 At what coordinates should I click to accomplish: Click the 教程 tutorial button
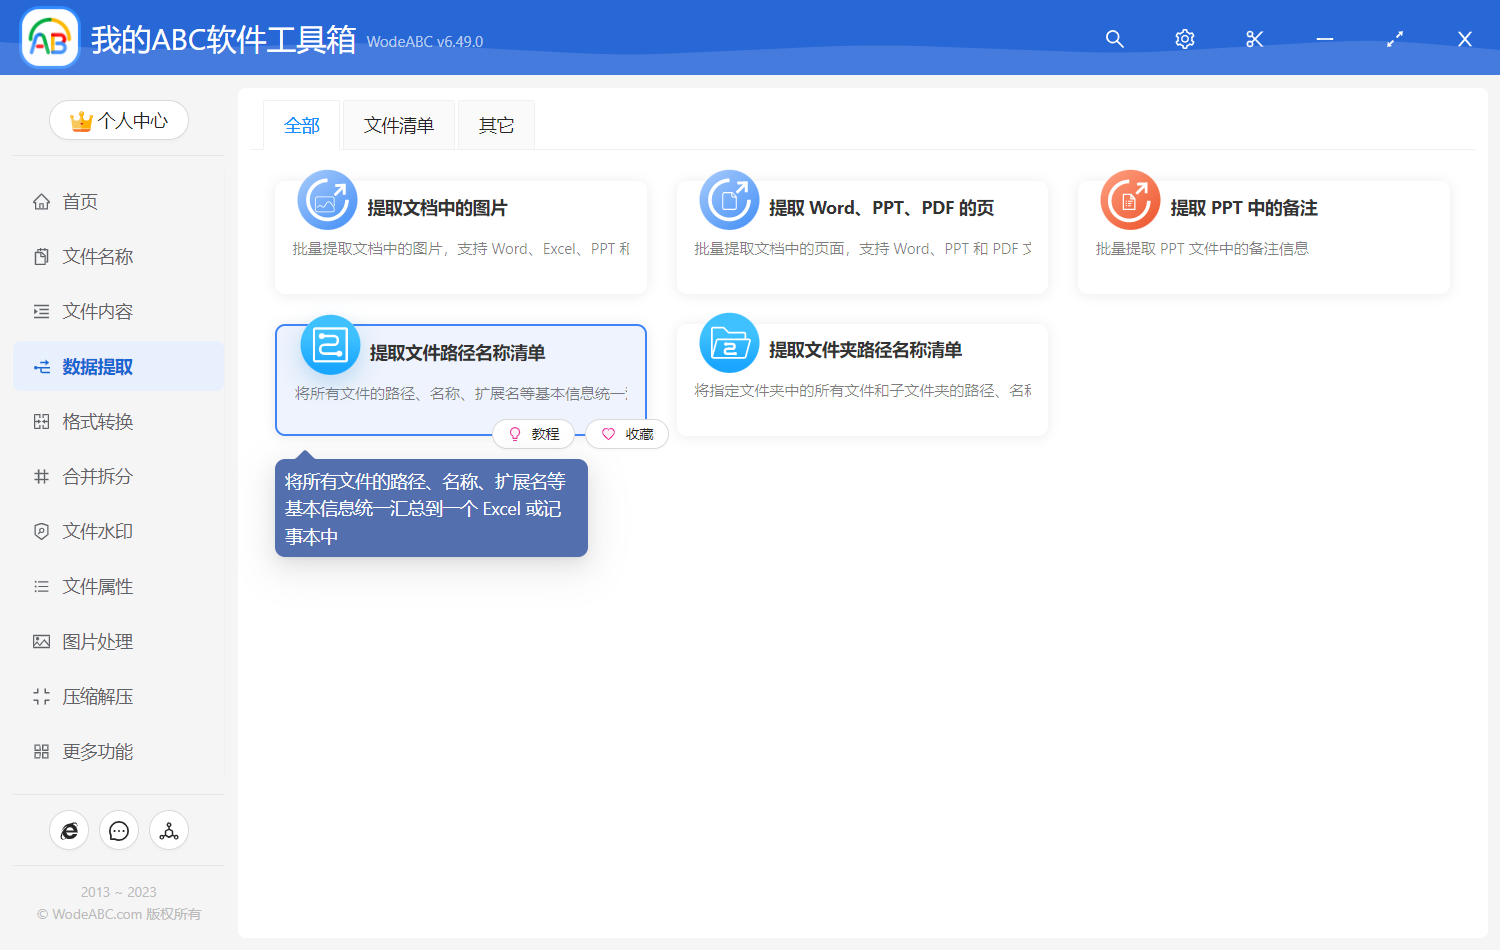pyautogui.click(x=534, y=434)
